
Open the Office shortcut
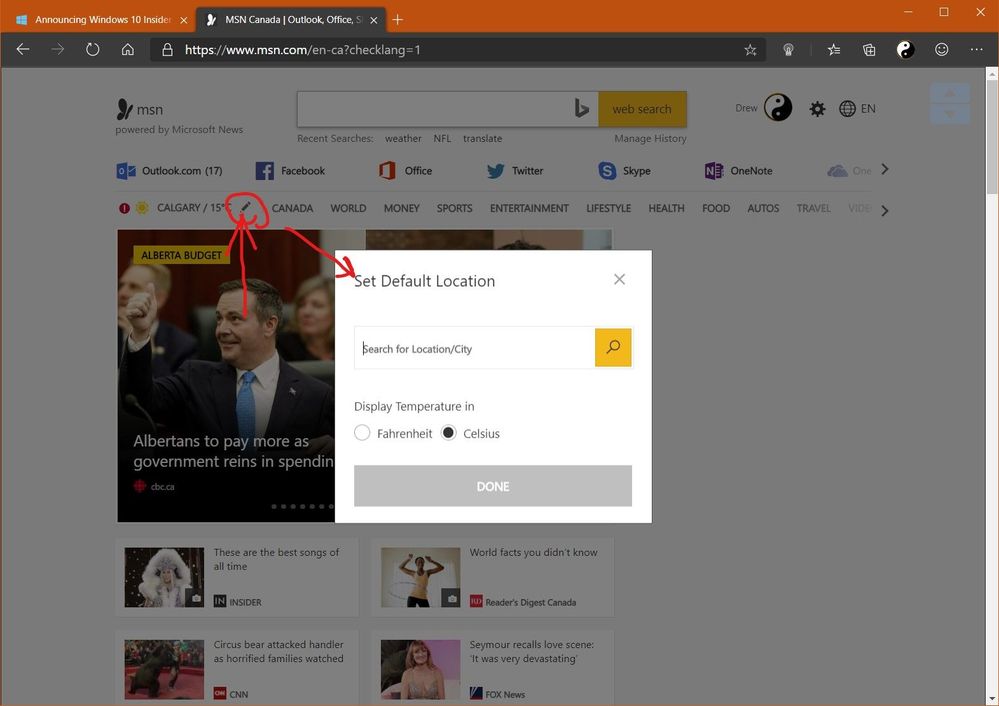point(405,171)
